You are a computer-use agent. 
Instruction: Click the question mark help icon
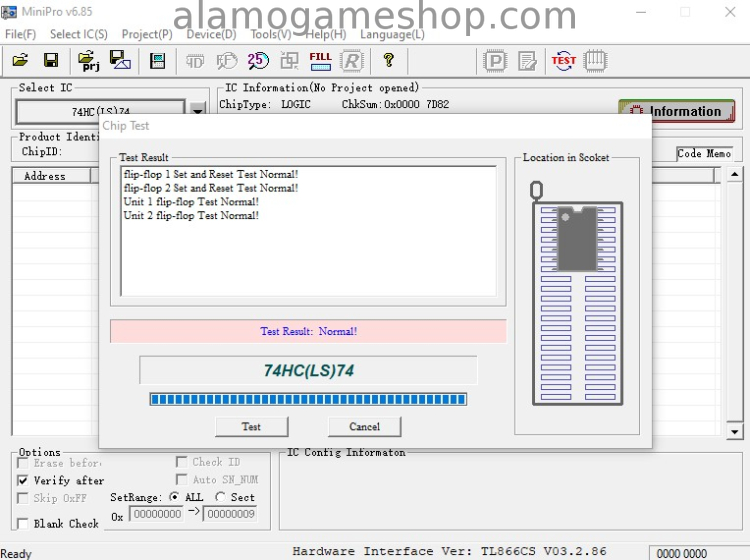click(x=389, y=61)
